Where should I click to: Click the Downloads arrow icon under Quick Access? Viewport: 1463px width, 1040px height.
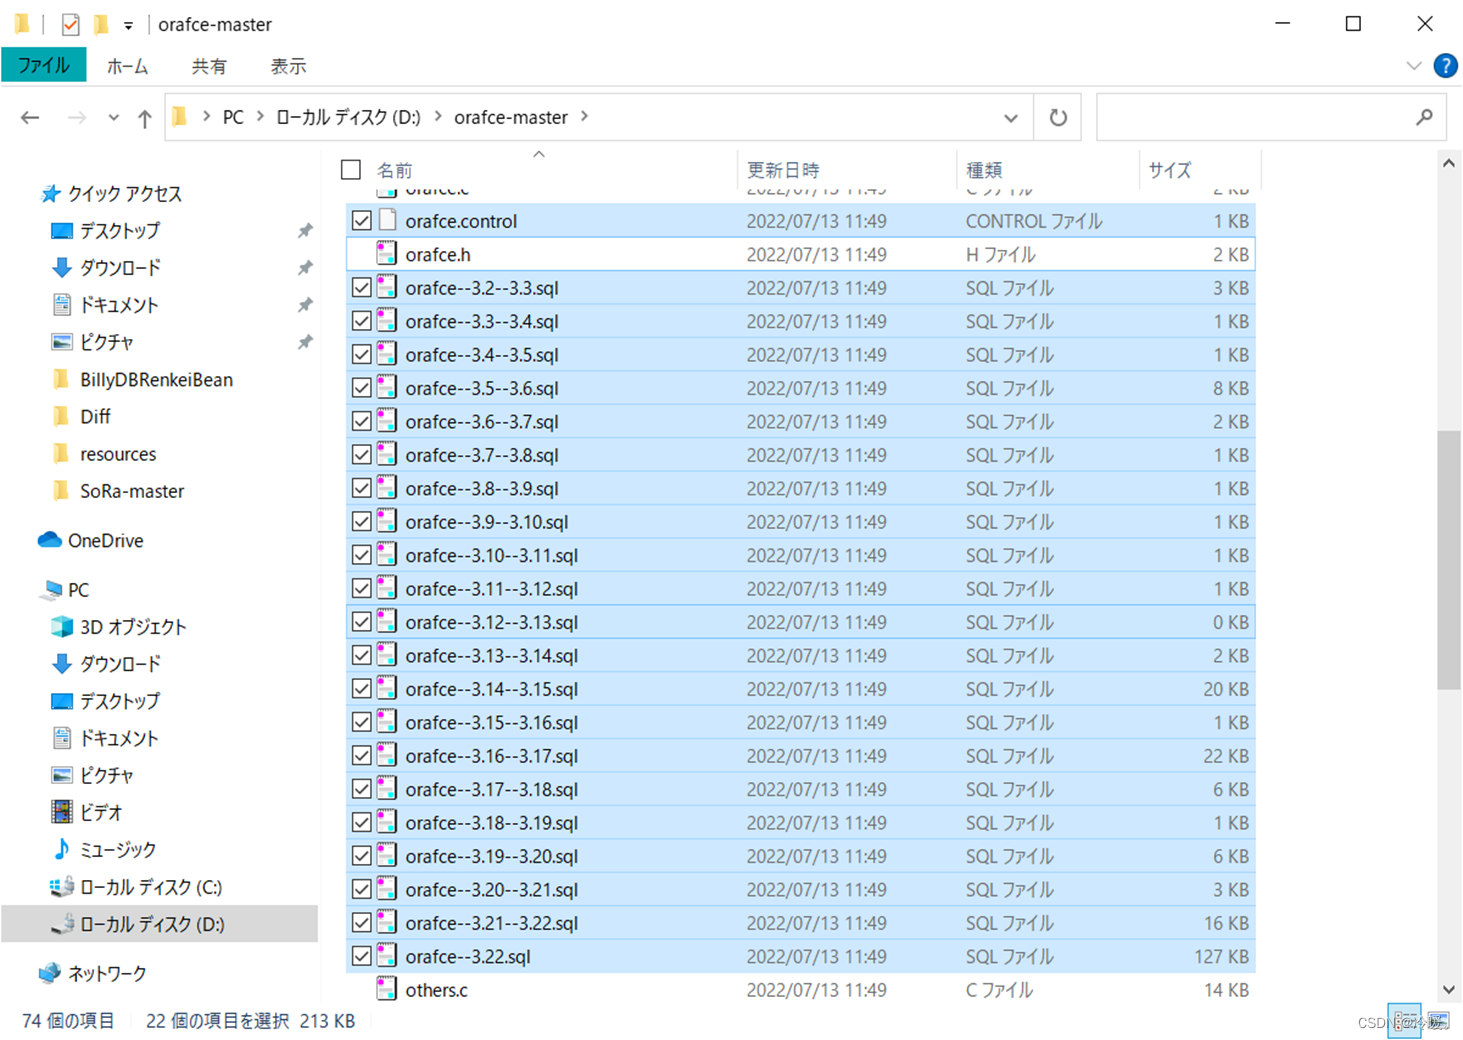coord(62,268)
